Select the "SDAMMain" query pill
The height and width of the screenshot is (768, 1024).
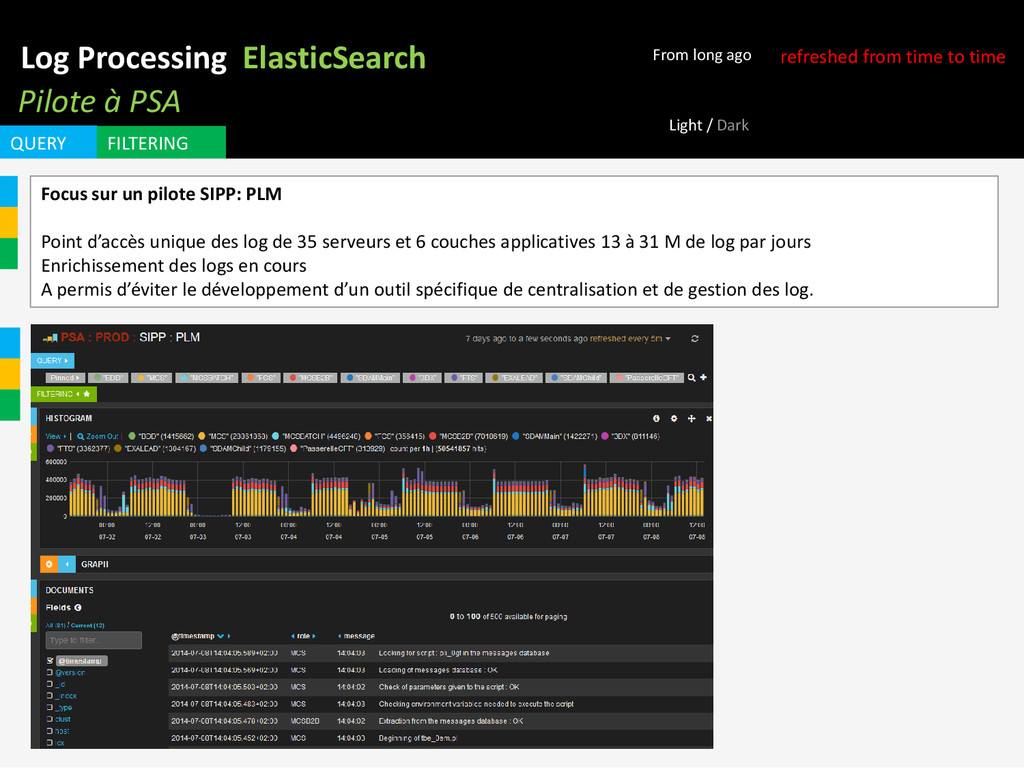[371, 377]
